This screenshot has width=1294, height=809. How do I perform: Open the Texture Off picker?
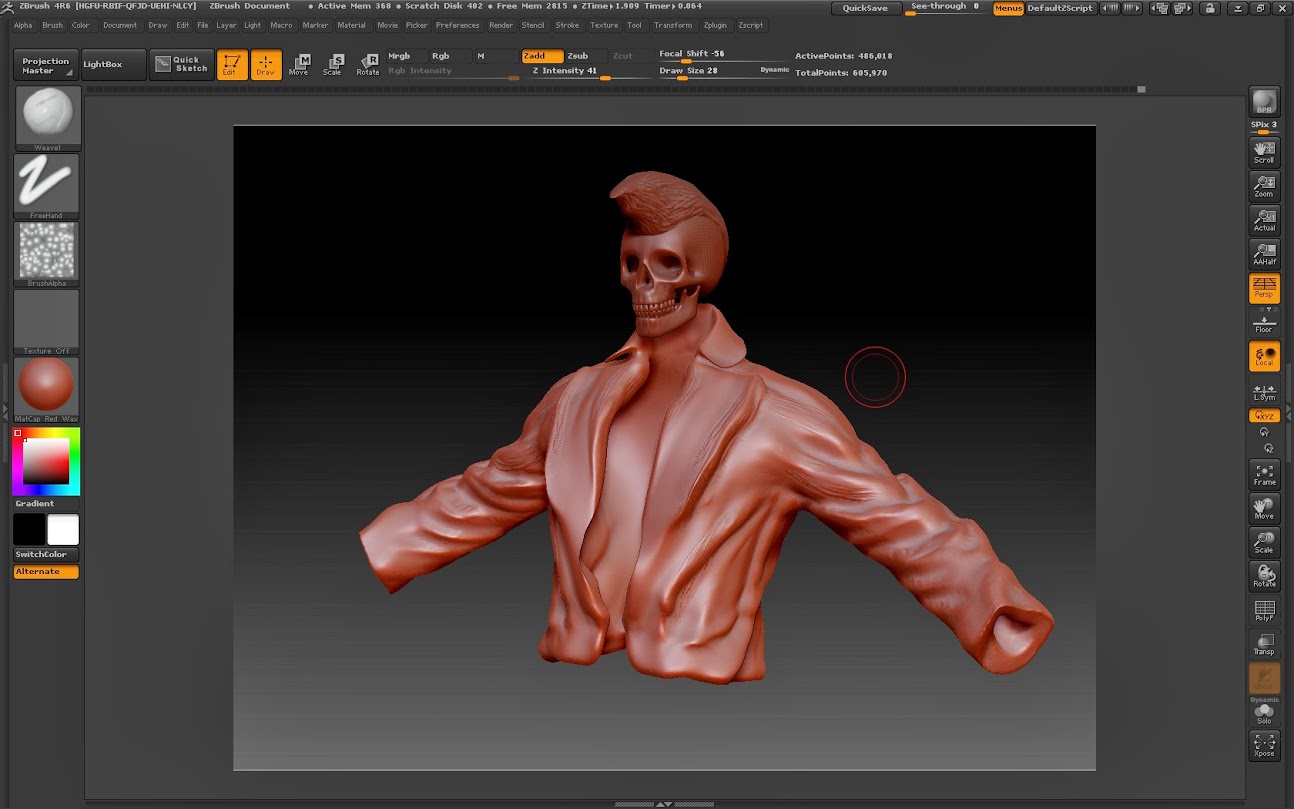(47, 322)
